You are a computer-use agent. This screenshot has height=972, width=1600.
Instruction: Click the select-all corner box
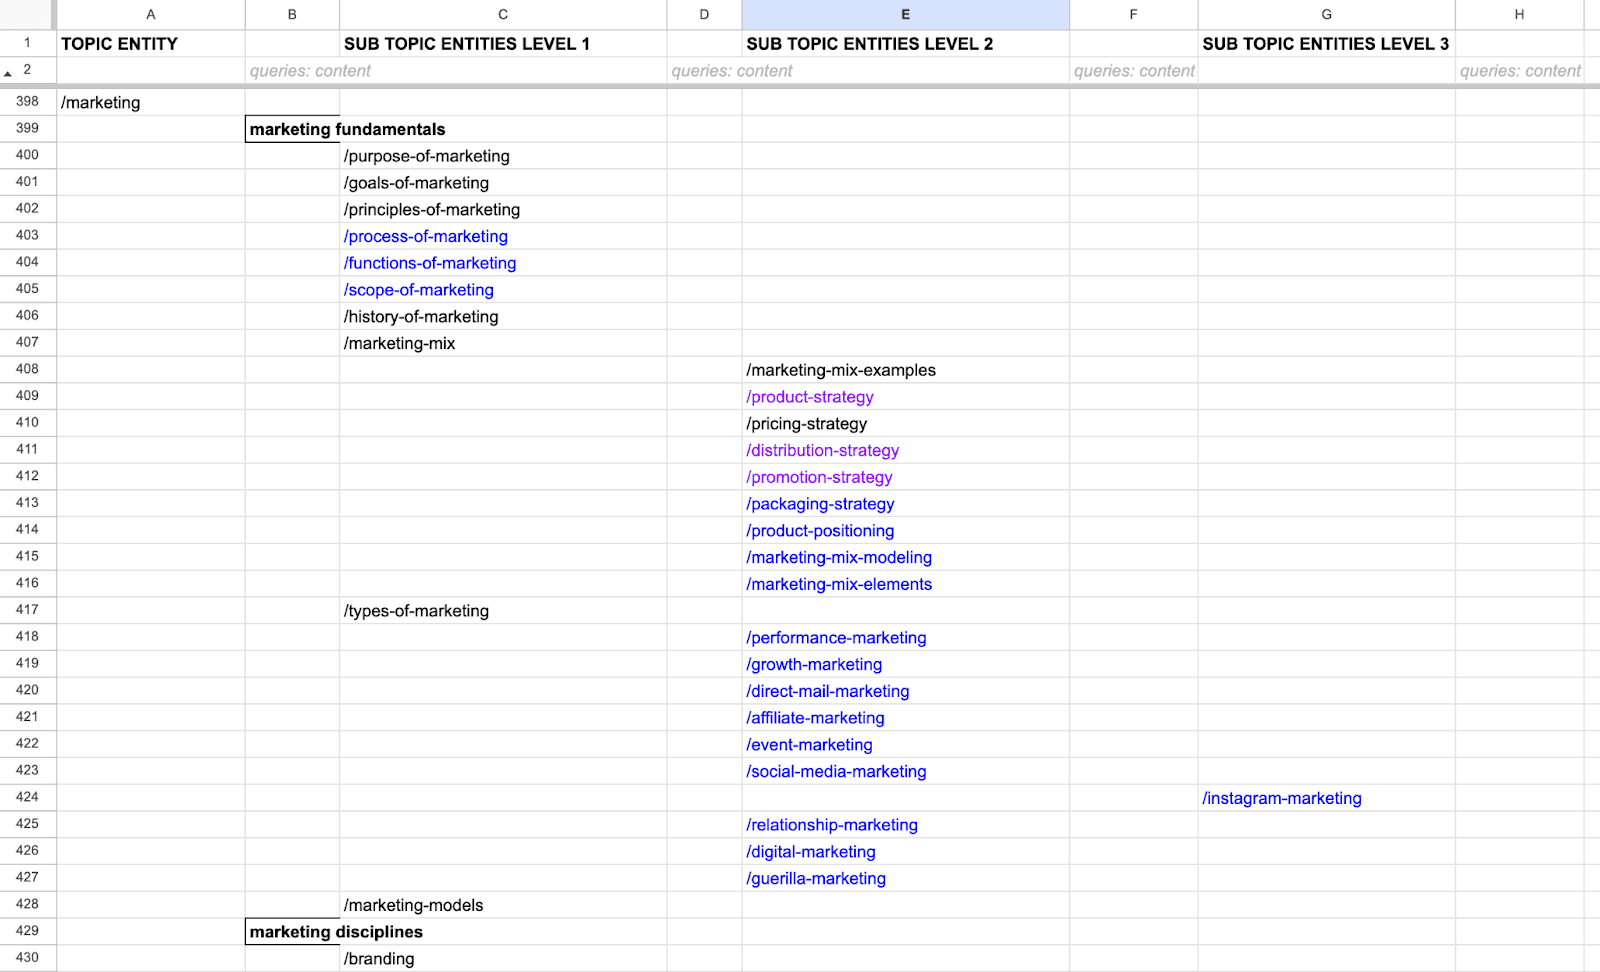click(x=27, y=14)
